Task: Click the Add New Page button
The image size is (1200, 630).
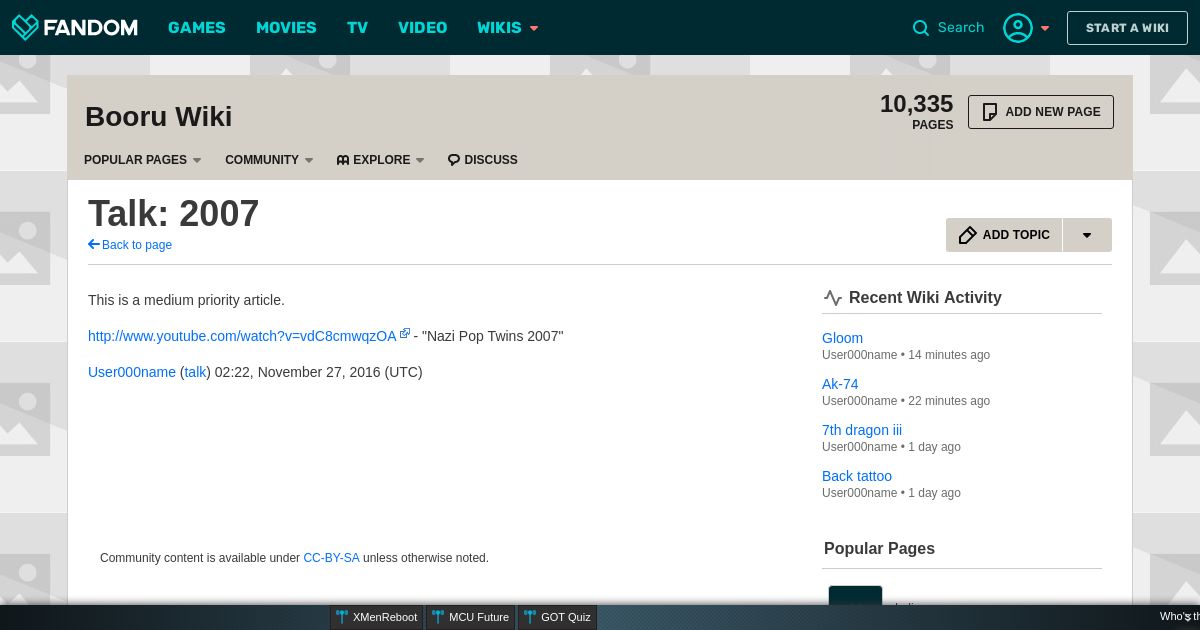Action: click(1041, 112)
